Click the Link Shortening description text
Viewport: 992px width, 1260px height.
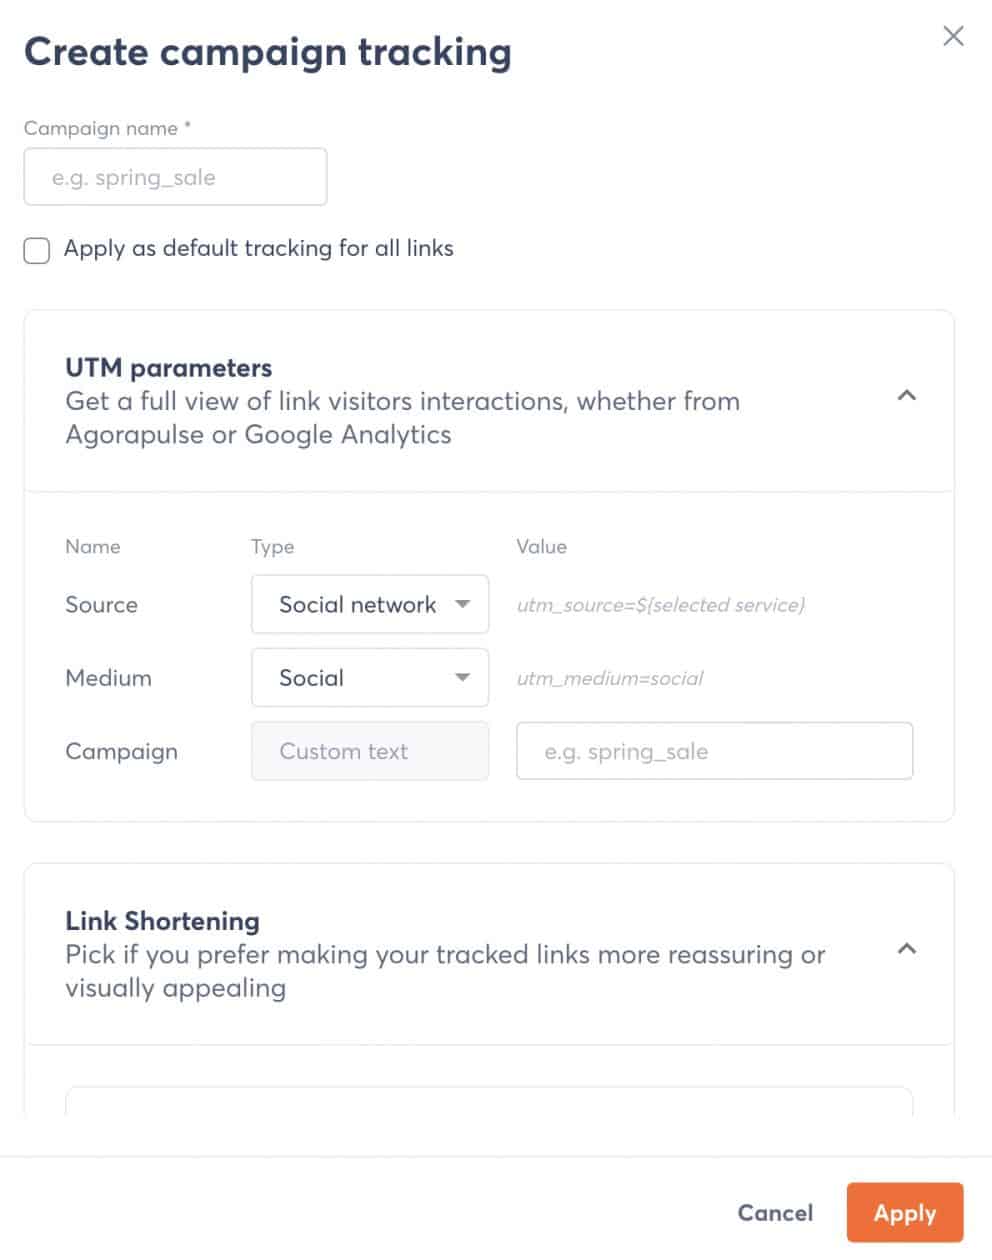click(x=445, y=971)
